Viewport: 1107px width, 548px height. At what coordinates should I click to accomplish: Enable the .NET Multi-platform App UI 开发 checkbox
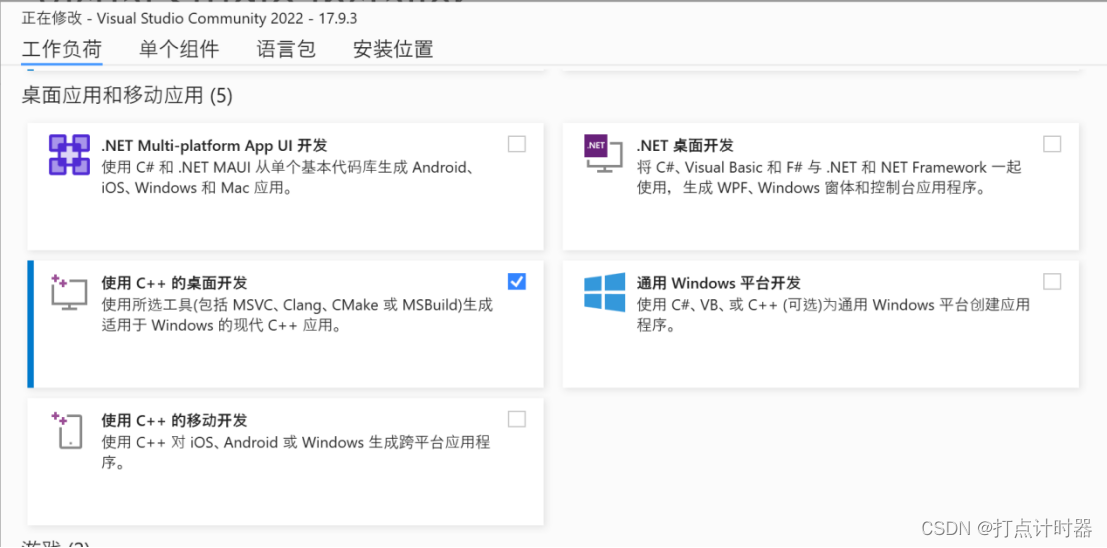pos(517,144)
